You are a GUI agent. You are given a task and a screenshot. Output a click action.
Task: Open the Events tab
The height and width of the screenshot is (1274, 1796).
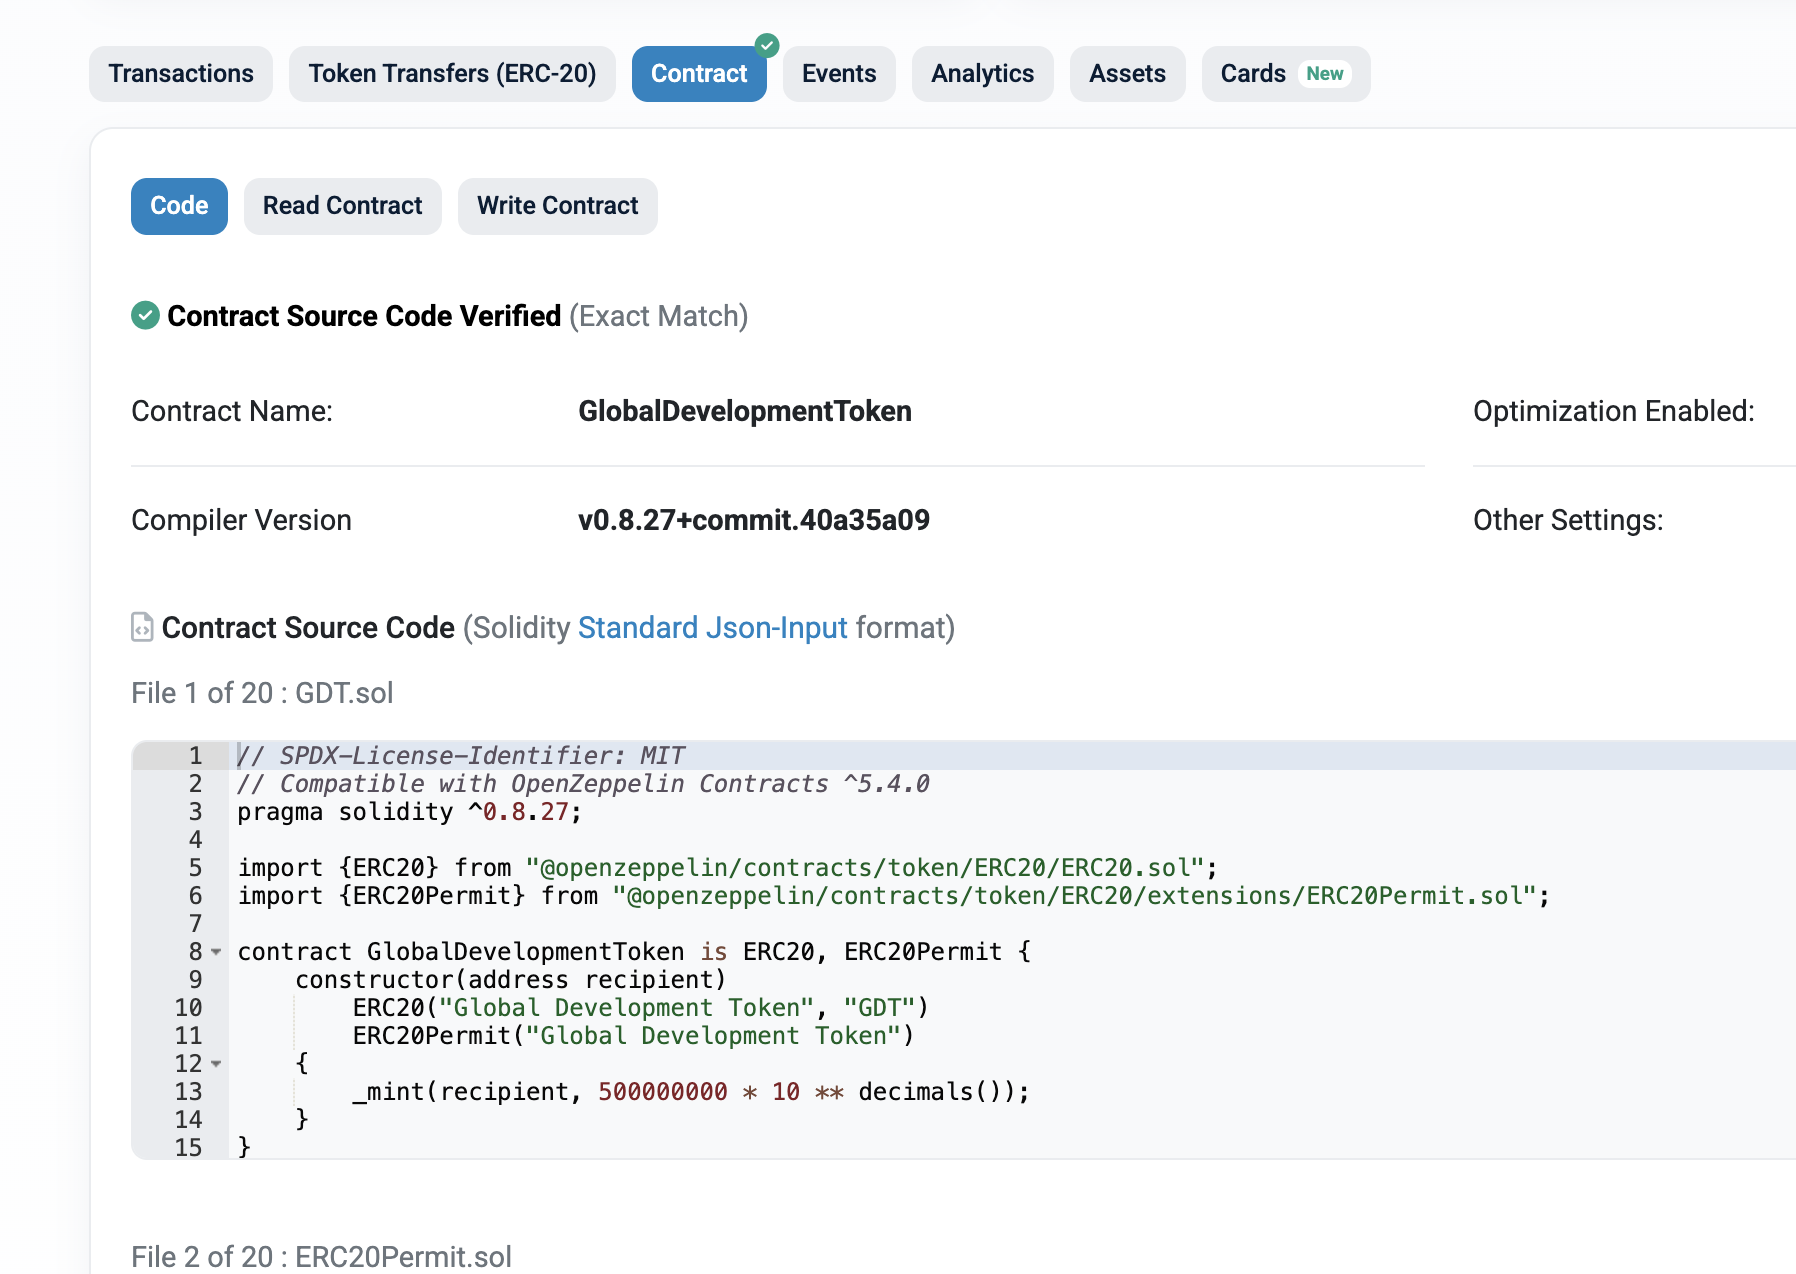coord(838,74)
